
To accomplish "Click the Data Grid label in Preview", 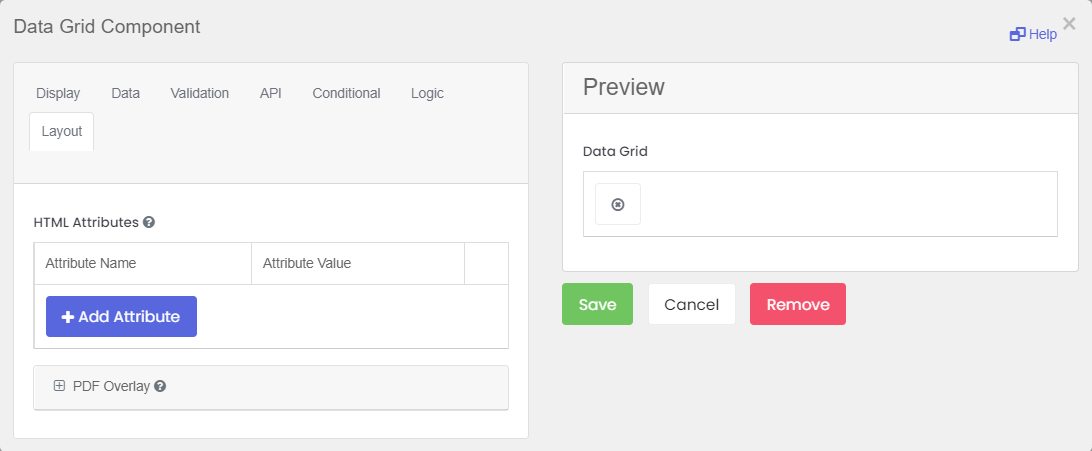I will [x=615, y=152].
